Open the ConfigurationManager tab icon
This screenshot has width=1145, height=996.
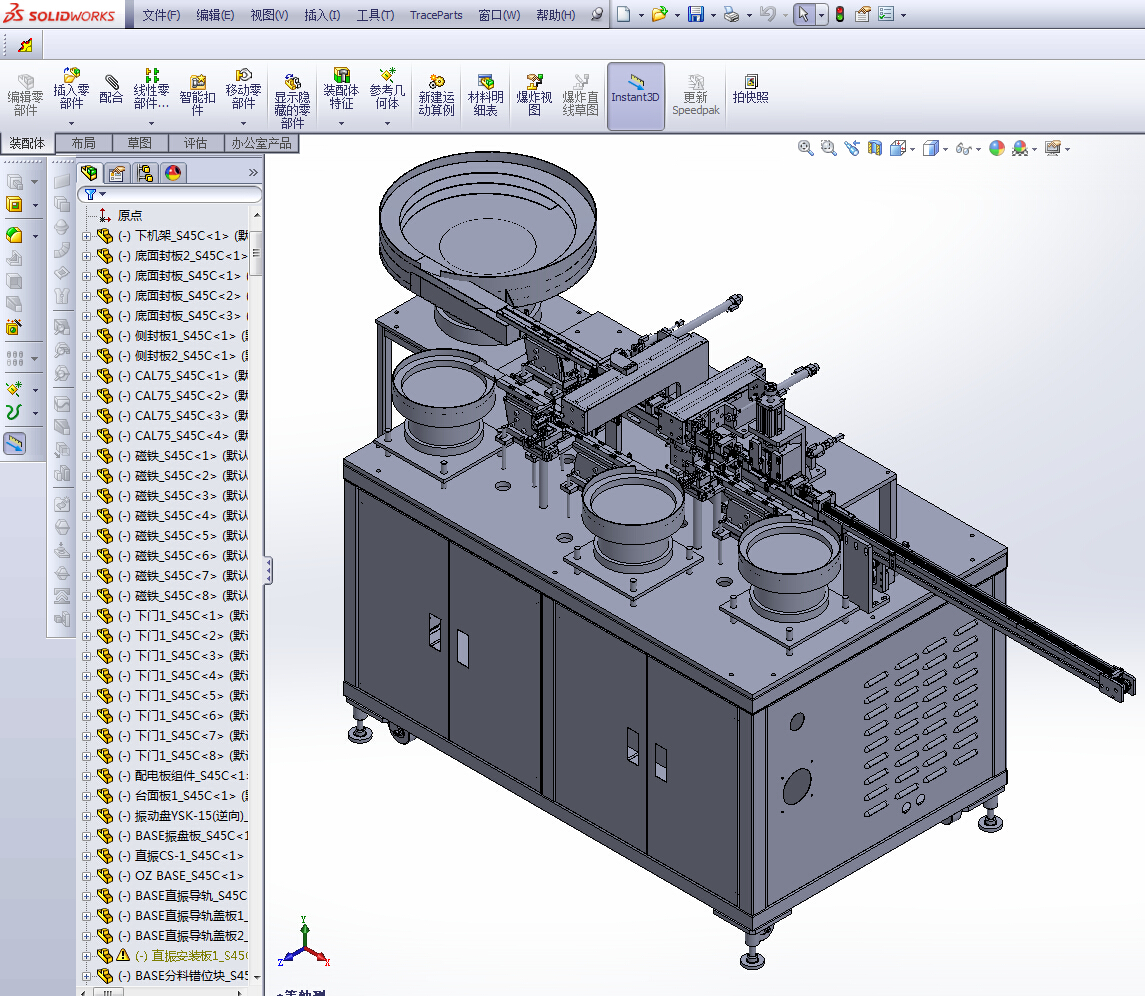(x=145, y=173)
